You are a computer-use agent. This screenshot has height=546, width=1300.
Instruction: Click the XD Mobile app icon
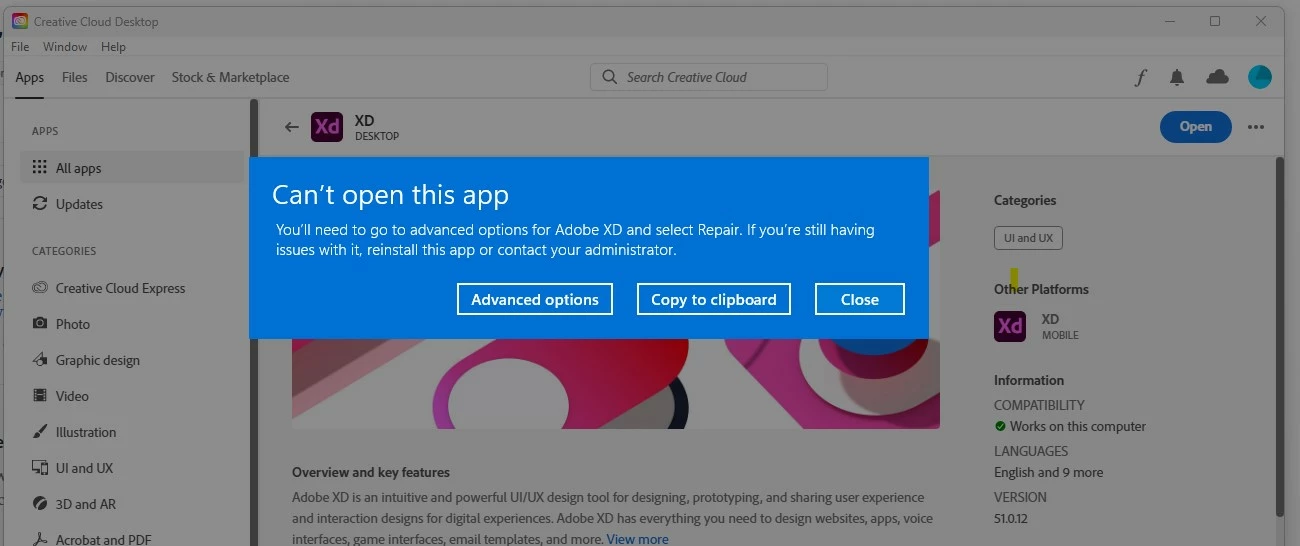[1010, 326]
